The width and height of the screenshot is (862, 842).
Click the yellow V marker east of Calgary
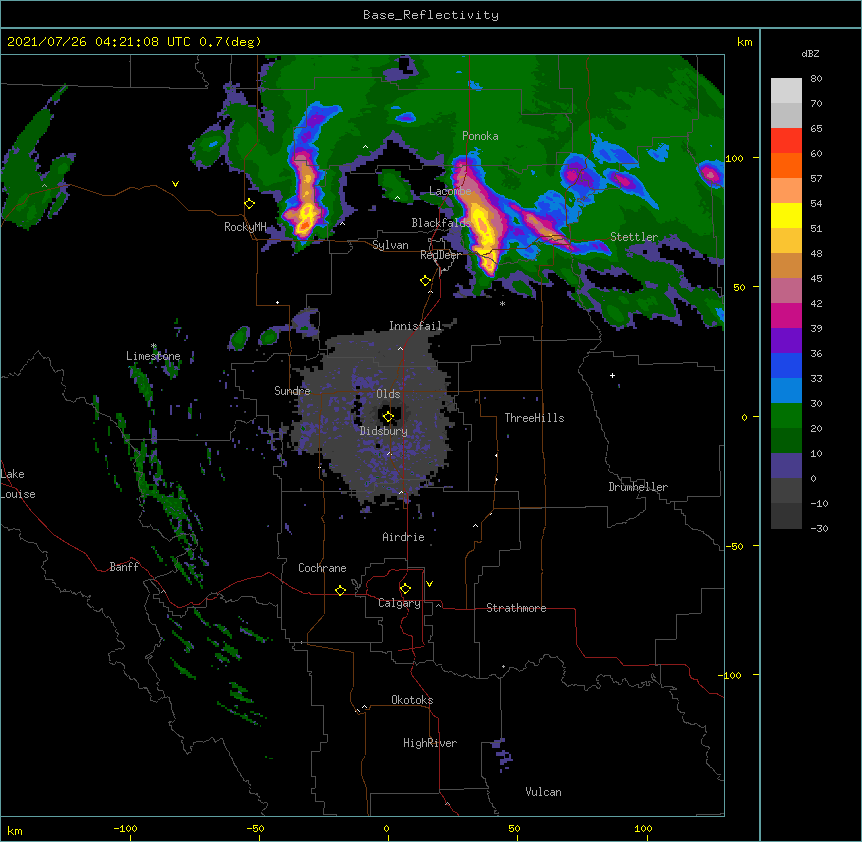pyautogui.click(x=429, y=584)
